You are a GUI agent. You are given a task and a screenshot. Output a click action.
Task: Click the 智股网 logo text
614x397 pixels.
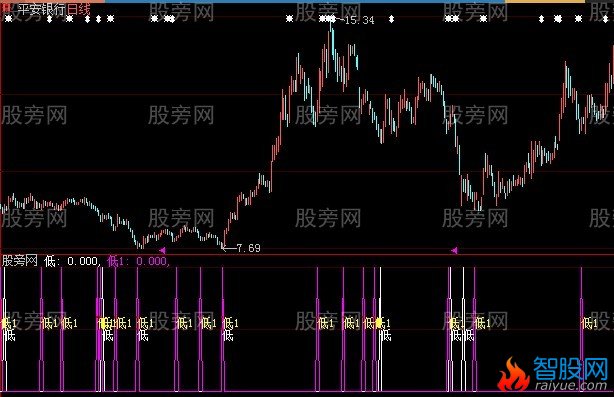point(570,369)
